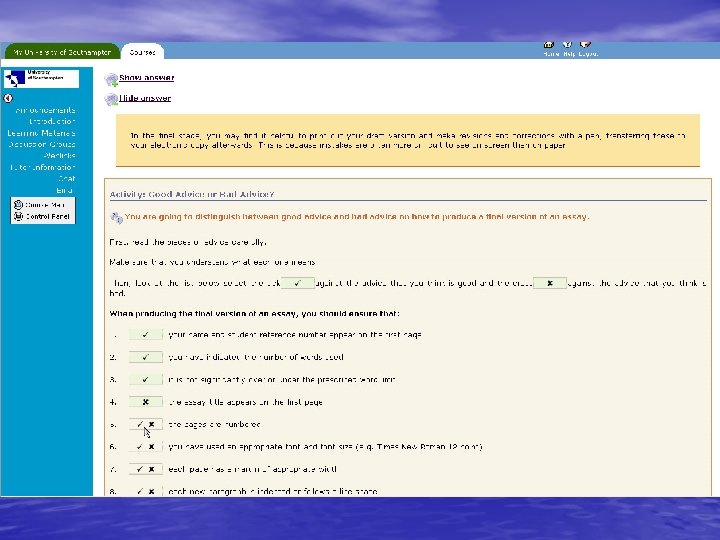The image size is (720, 540).
Task: Open Weblinks in the course menu
Action: pyautogui.click(x=60, y=156)
